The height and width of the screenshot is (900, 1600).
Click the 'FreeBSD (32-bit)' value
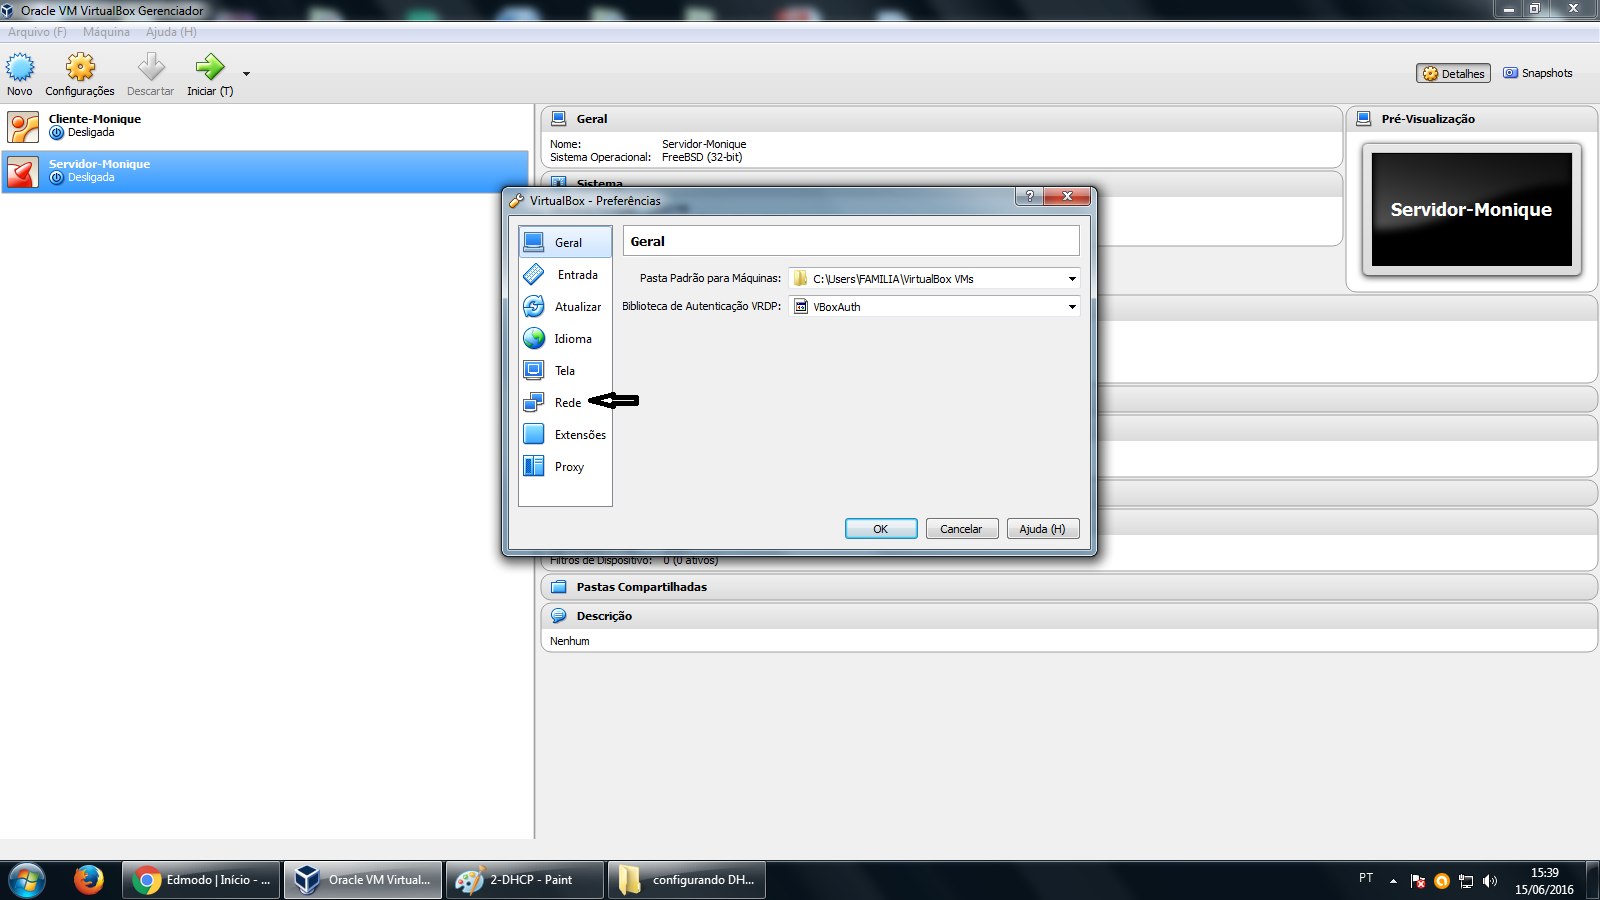pyautogui.click(x=702, y=157)
